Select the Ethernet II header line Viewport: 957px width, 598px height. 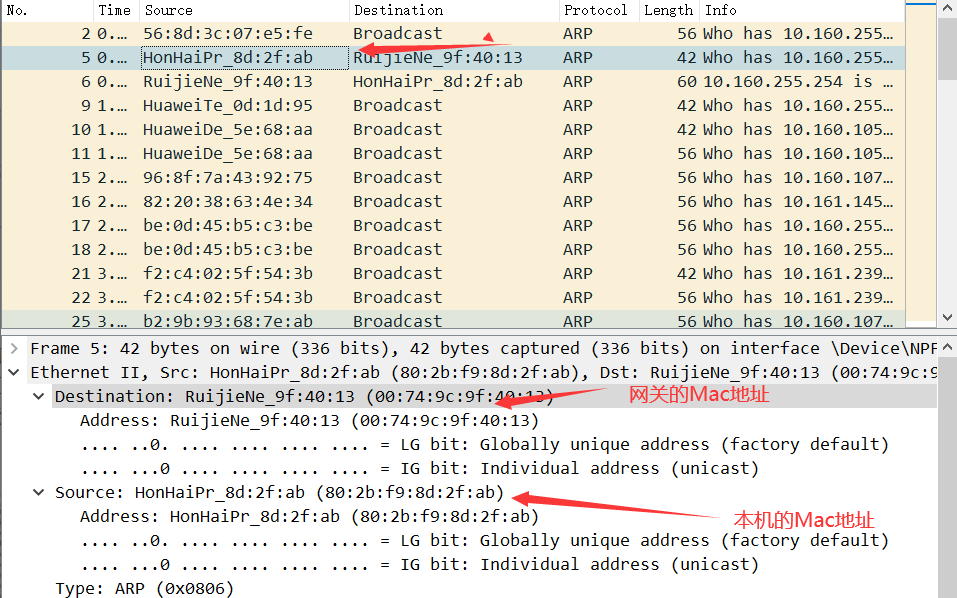[482, 372]
